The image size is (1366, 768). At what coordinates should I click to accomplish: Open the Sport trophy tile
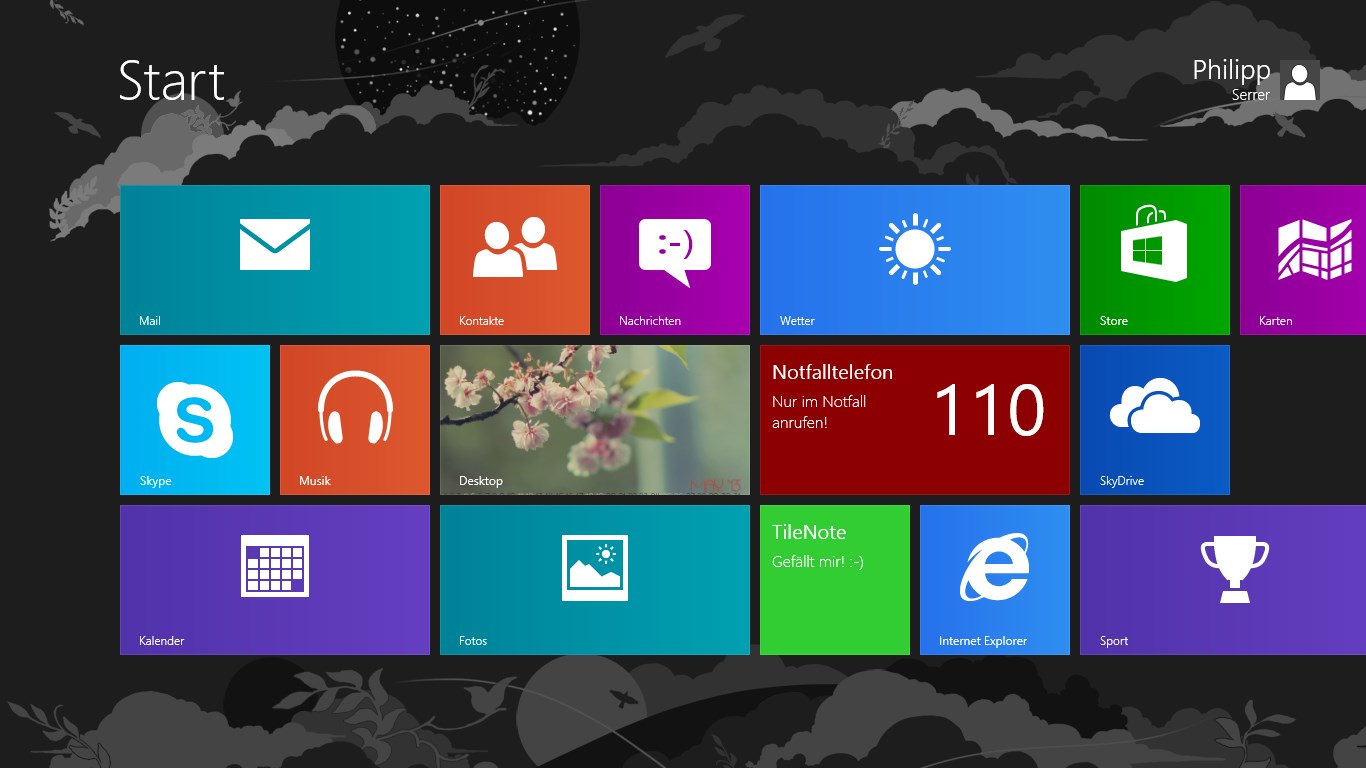[1223, 580]
